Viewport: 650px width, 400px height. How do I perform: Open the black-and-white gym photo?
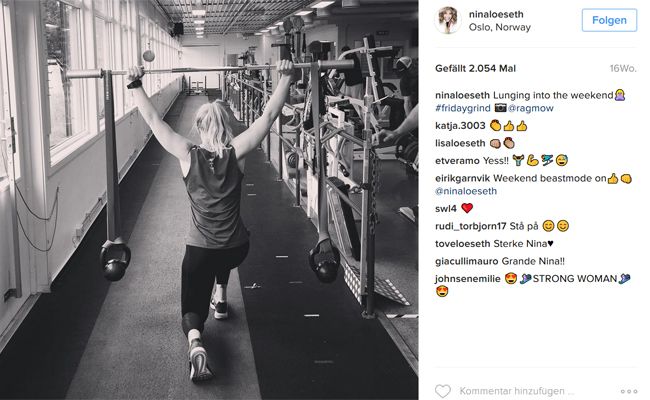(209, 200)
